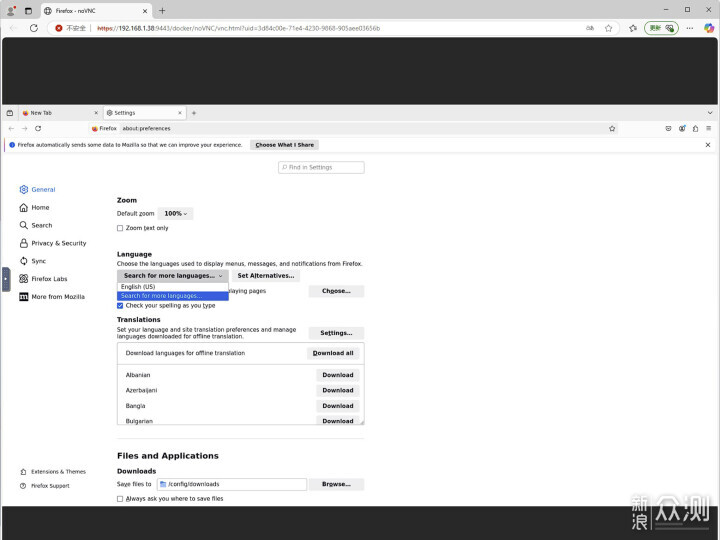Open the Home settings category
Screen dimensions: 720x540
coord(34,208)
